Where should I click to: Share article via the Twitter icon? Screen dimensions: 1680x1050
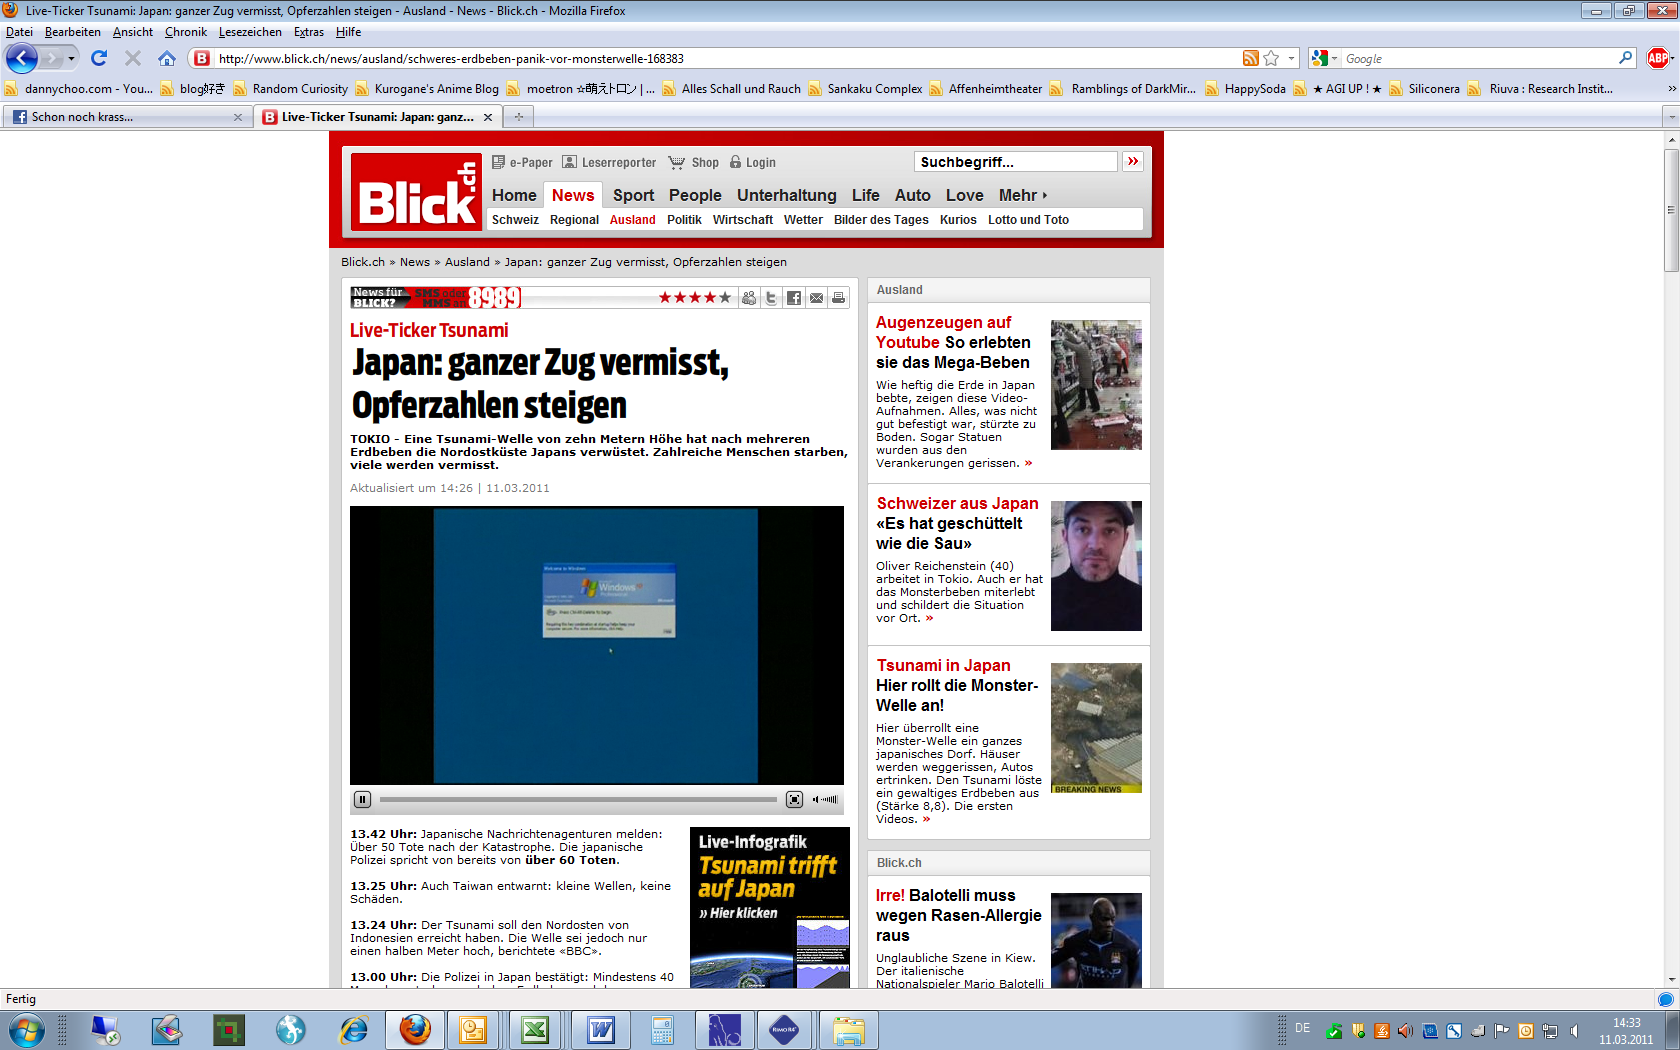[x=771, y=298]
